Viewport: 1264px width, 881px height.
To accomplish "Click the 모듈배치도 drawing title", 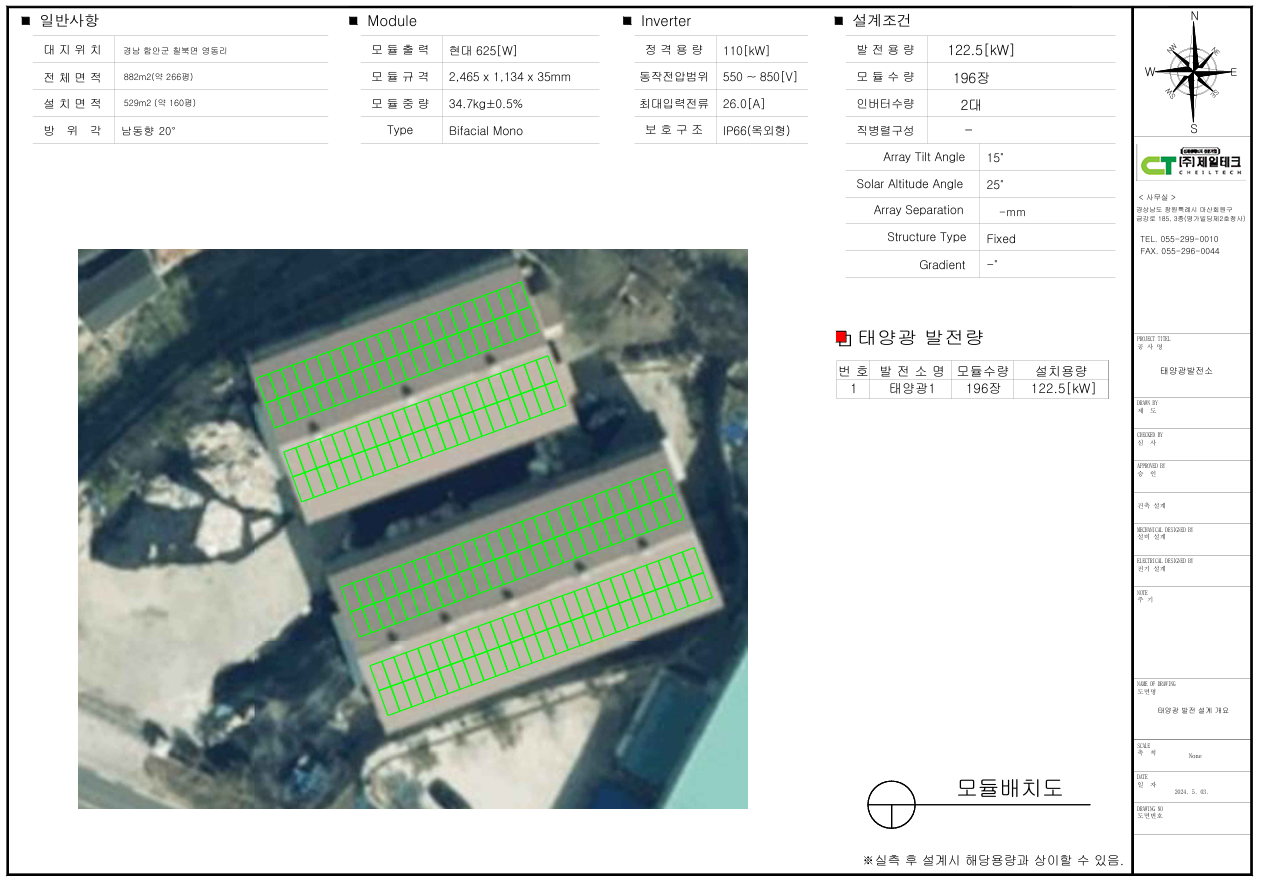I will click(1009, 788).
